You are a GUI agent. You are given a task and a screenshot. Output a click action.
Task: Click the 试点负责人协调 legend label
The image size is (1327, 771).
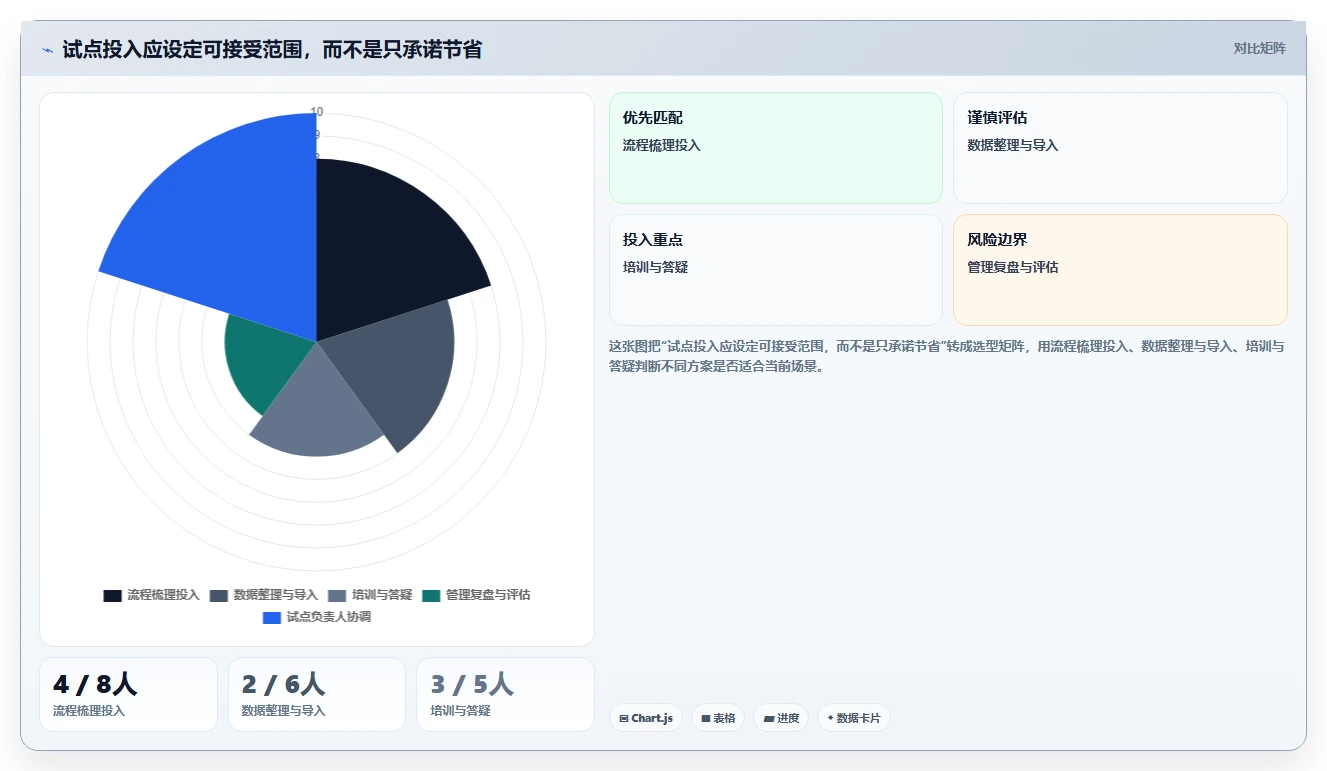coord(329,617)
